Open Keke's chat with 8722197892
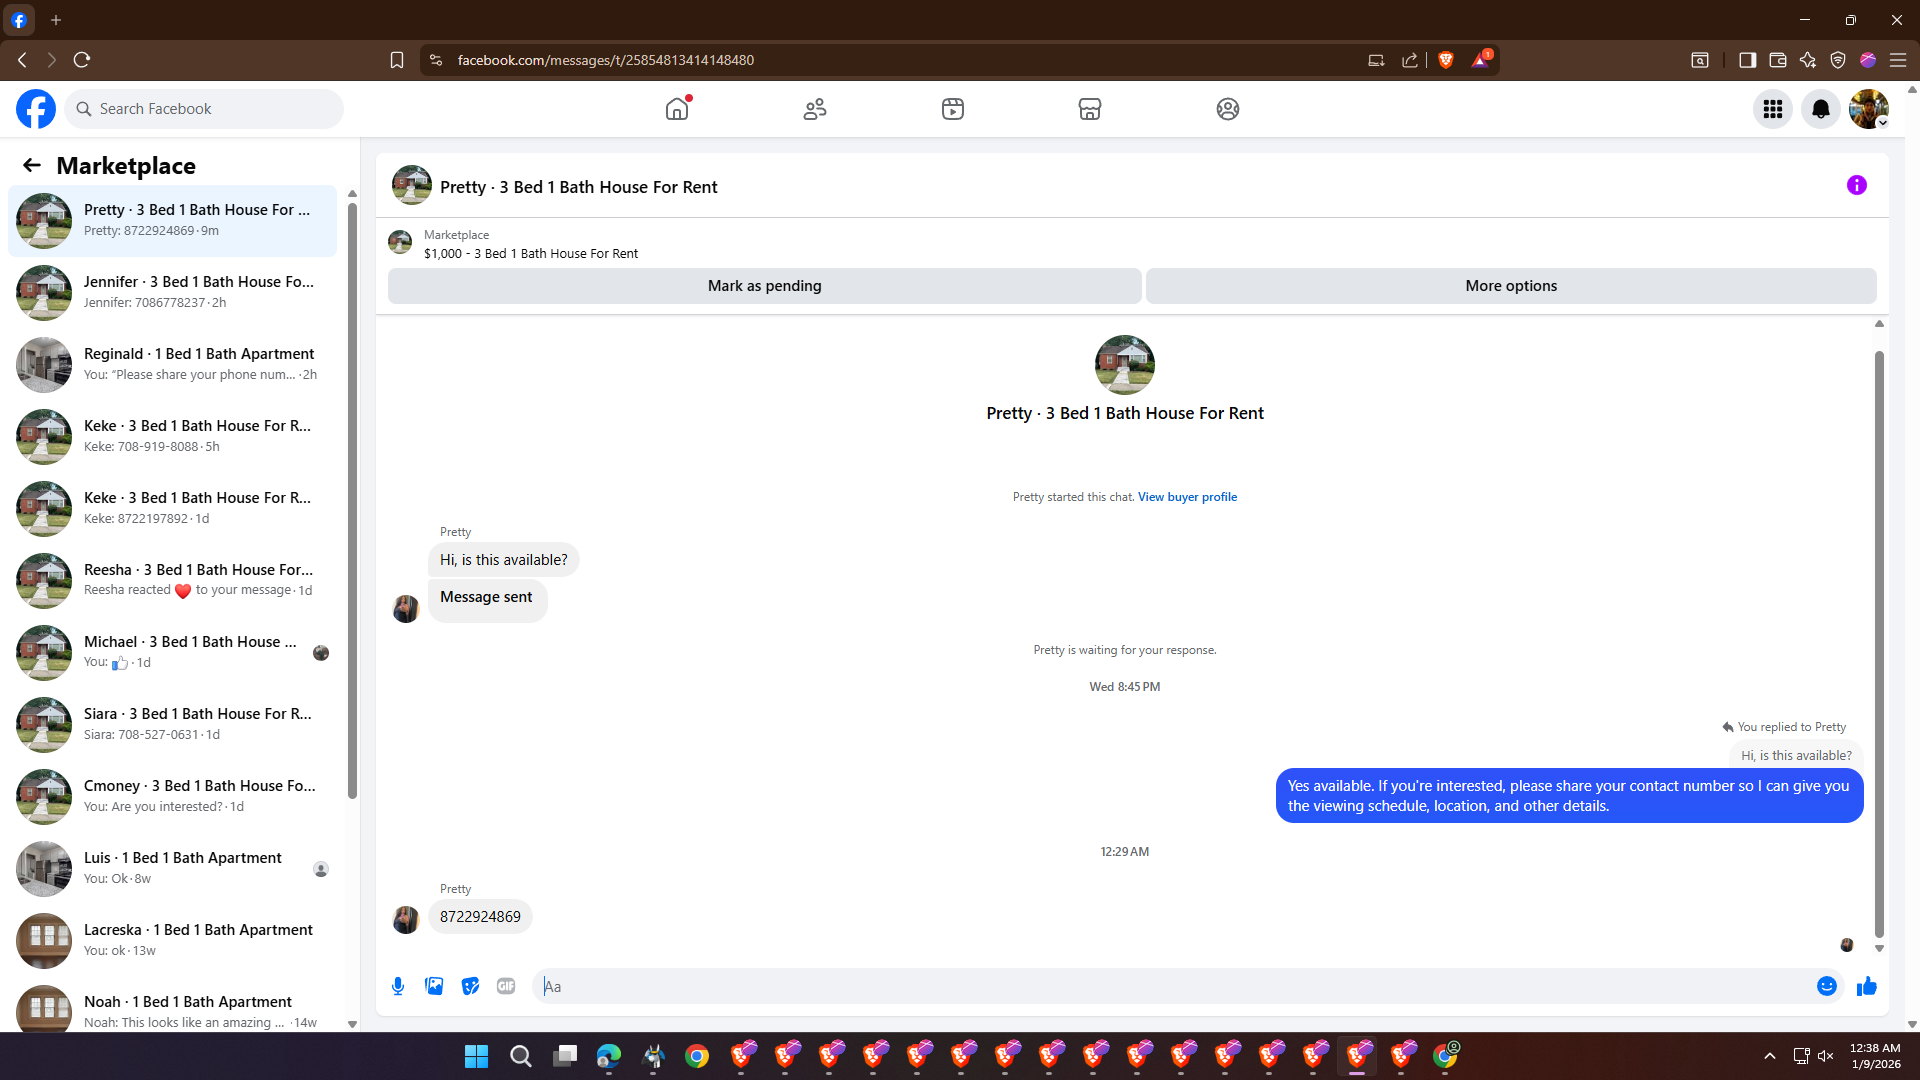Image resolution: width=1920 pixels, height=1080 pixels. pos(172,509)
